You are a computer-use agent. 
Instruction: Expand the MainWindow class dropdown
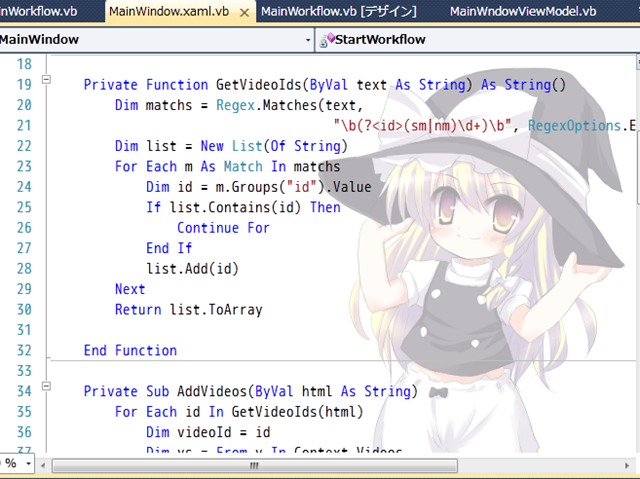pos(307,40)
